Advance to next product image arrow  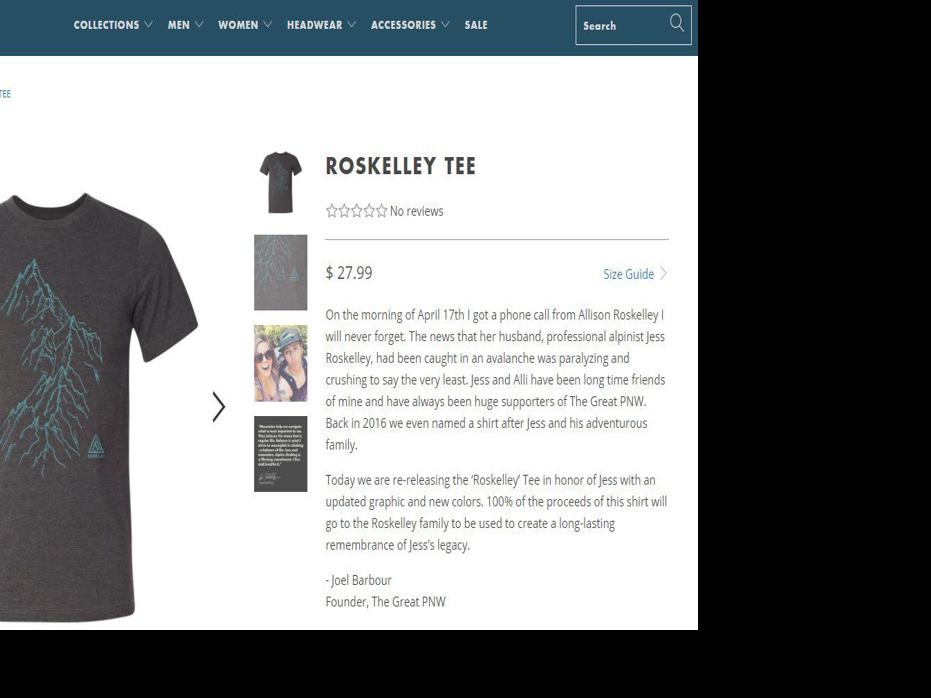pos(219,407)
